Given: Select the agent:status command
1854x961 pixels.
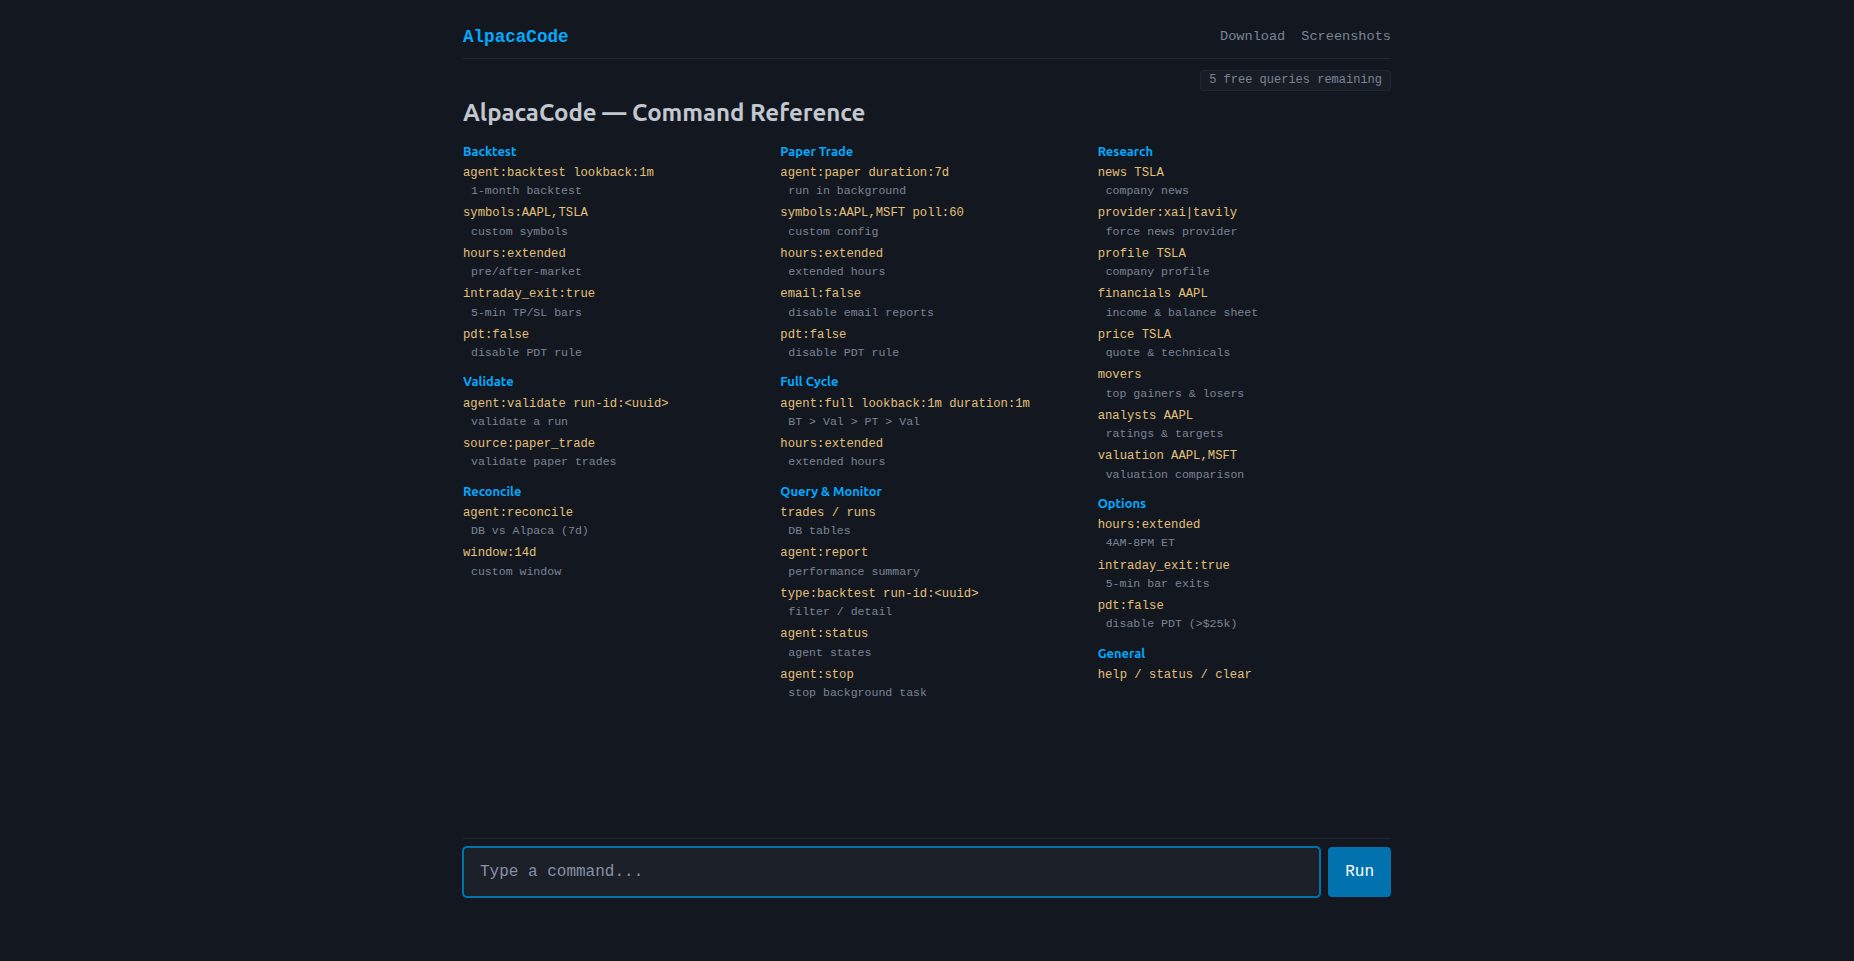Looking at the screenshot, I should [824, 632].
